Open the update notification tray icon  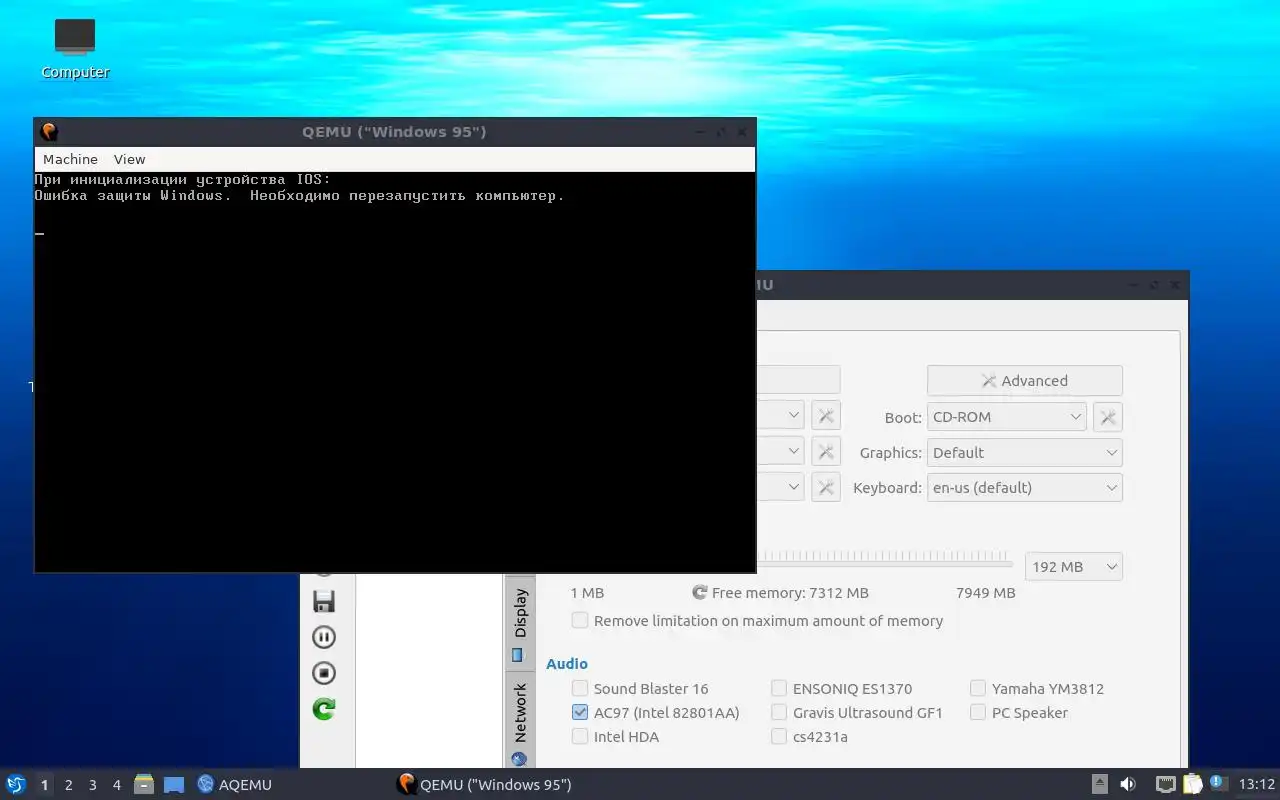pos(1218,785)
